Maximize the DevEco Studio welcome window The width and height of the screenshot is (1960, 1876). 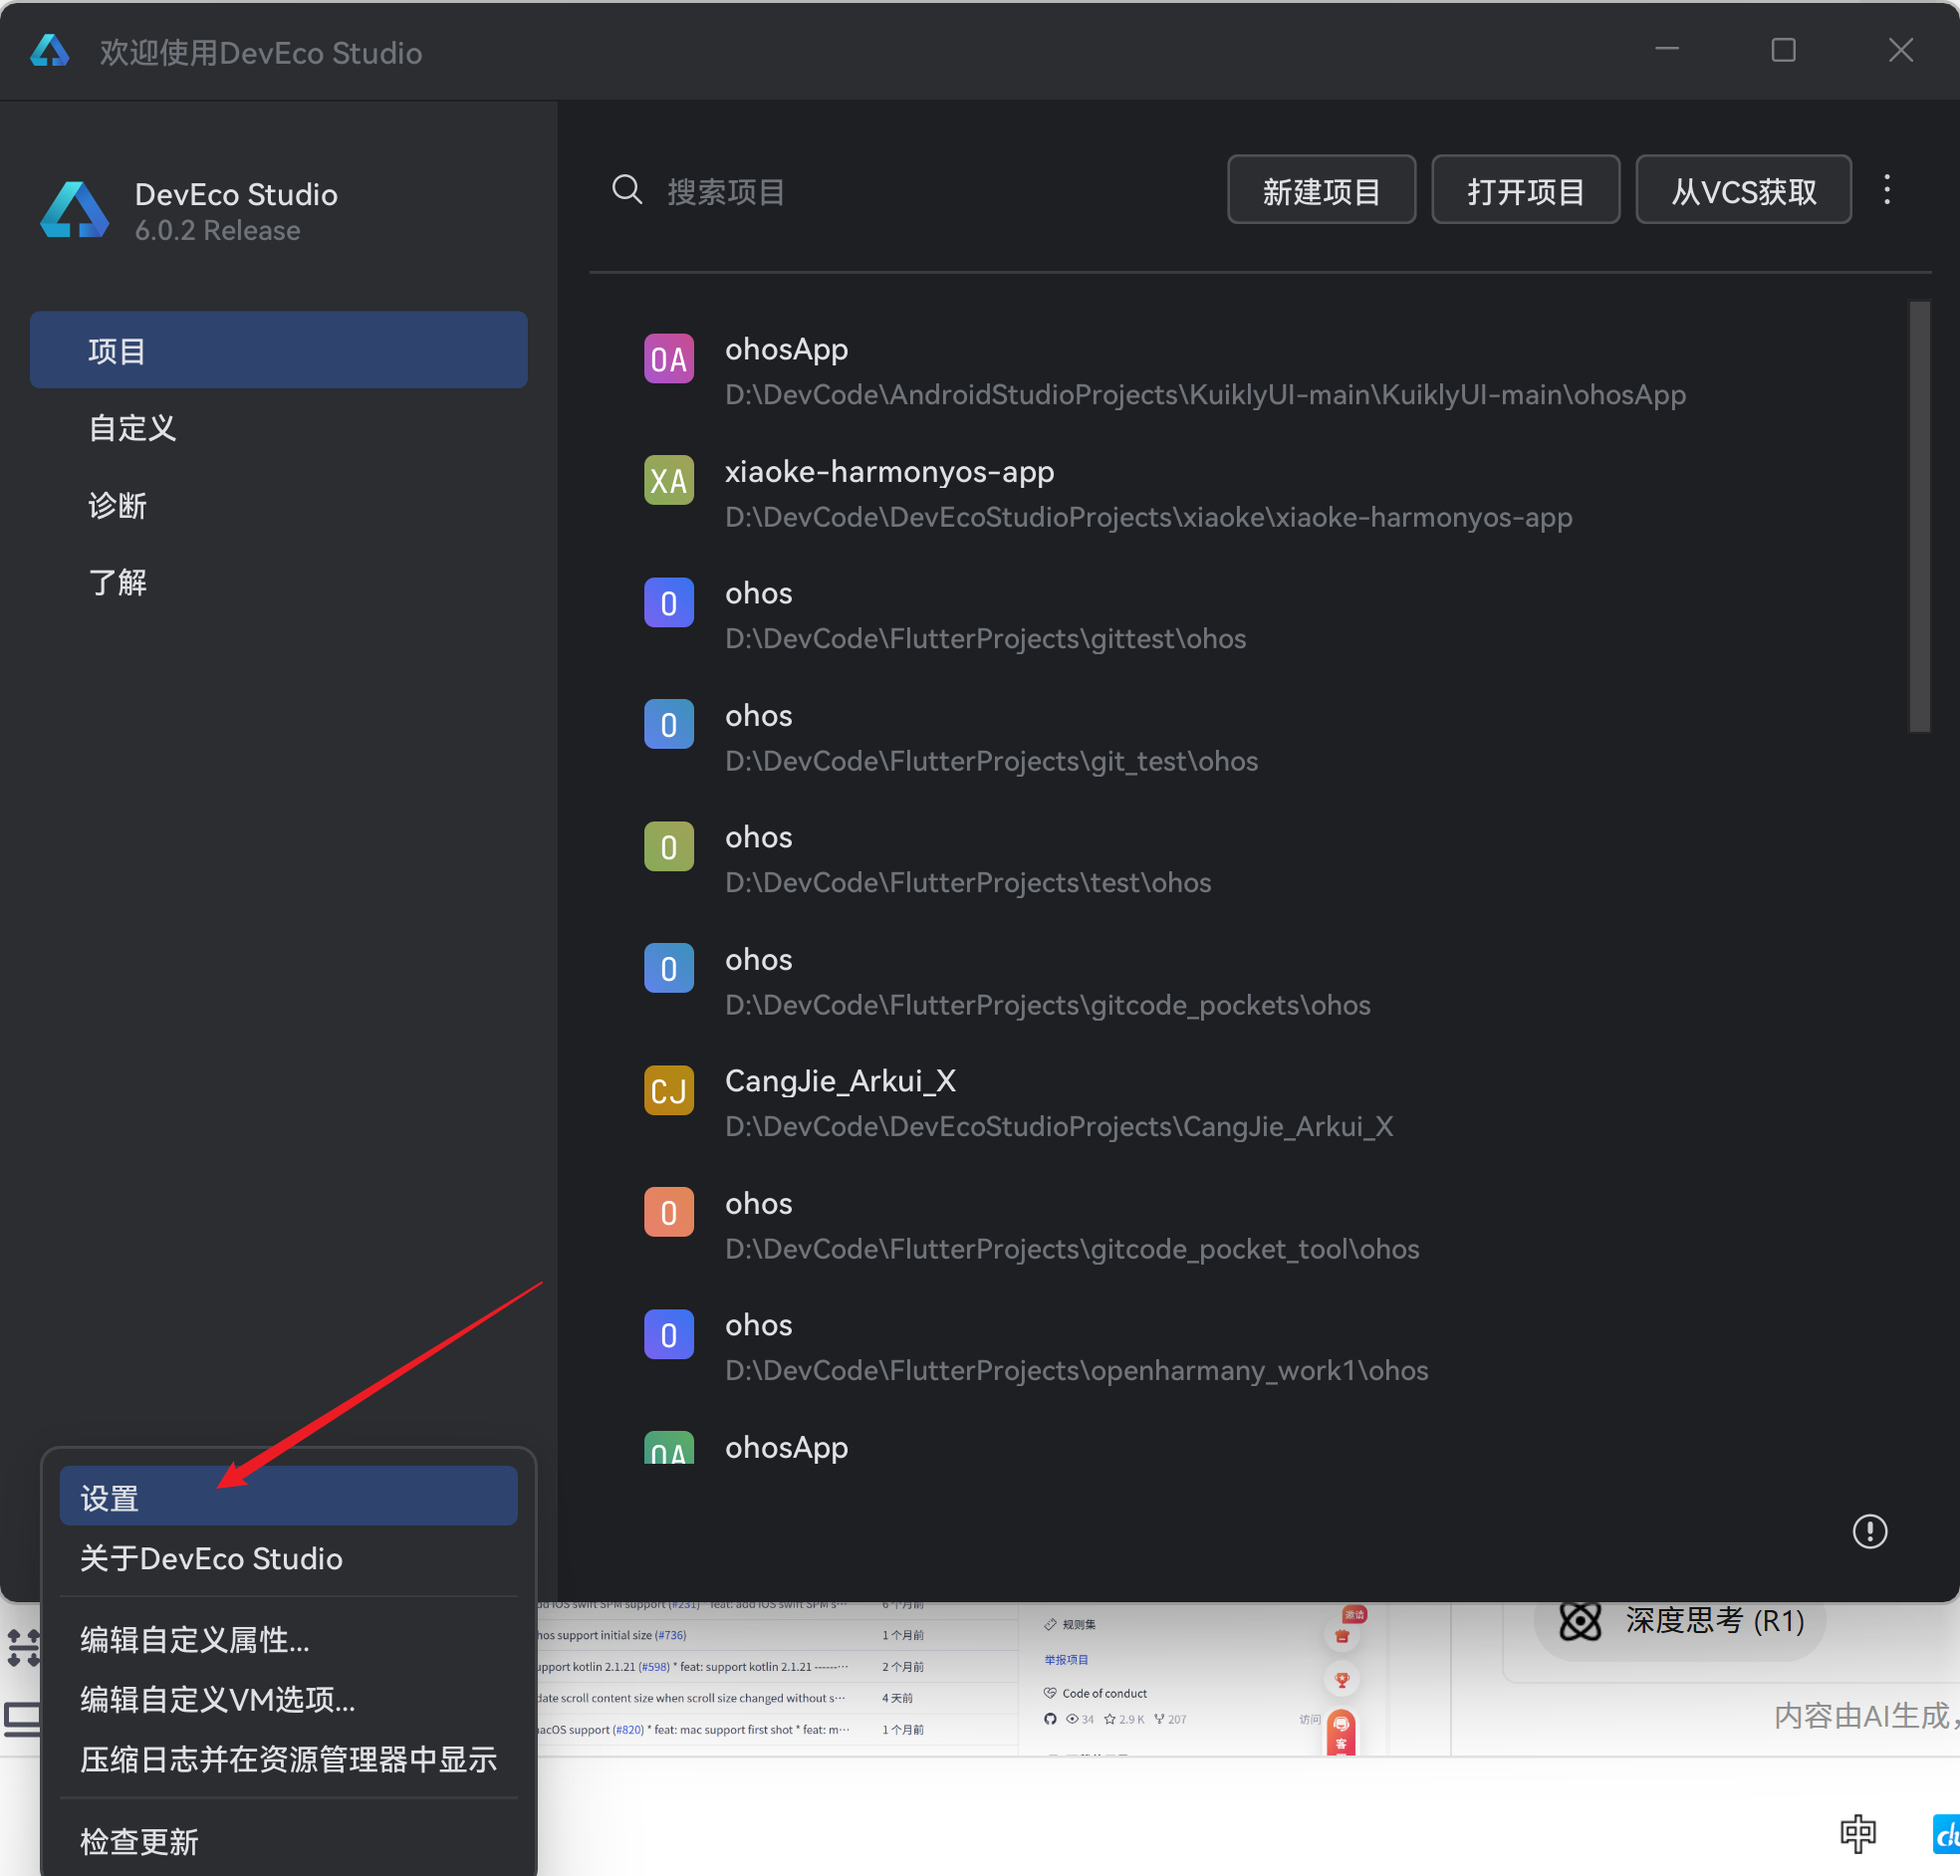tap(1783, 50)
